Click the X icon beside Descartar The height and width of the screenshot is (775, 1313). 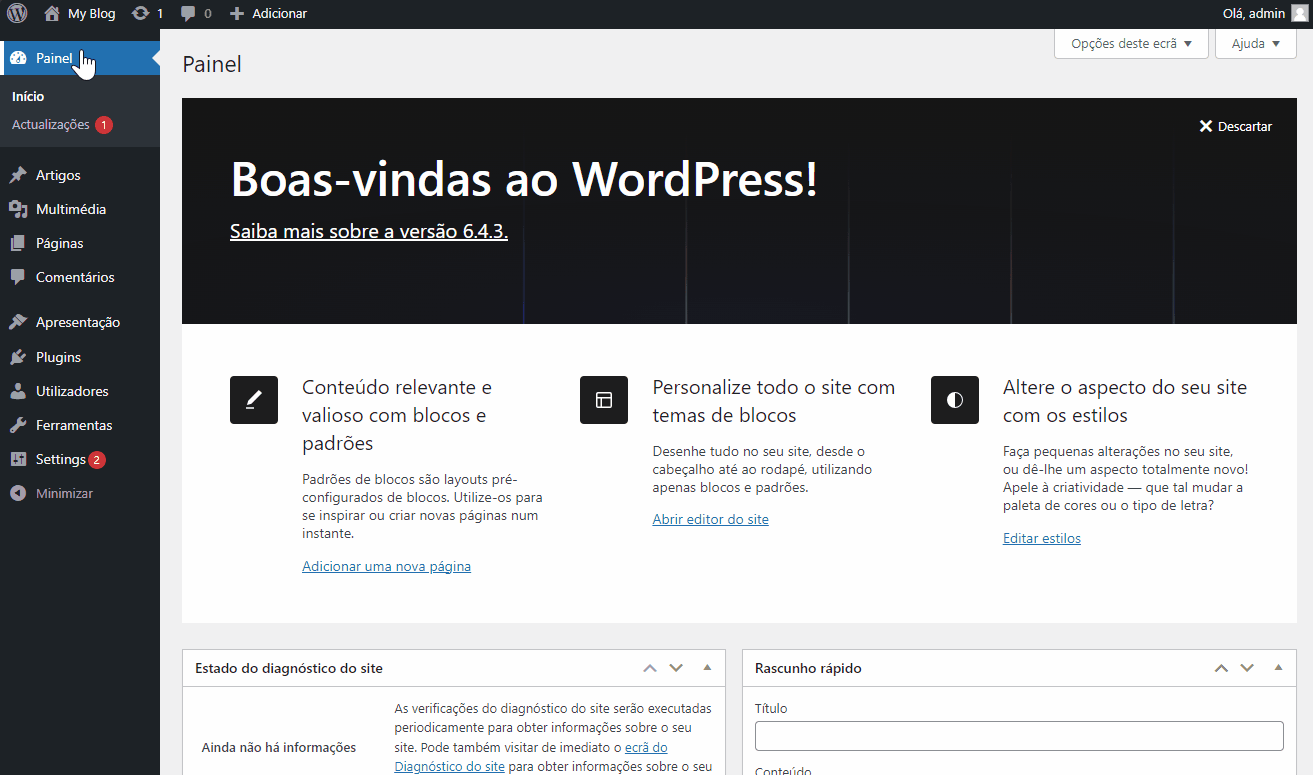coord(1206,126)
